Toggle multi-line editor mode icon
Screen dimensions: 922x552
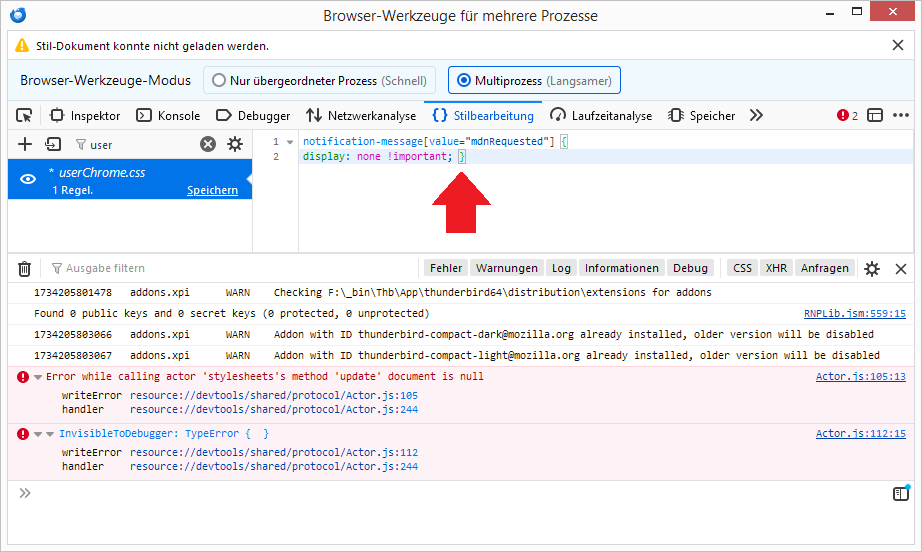900,493
